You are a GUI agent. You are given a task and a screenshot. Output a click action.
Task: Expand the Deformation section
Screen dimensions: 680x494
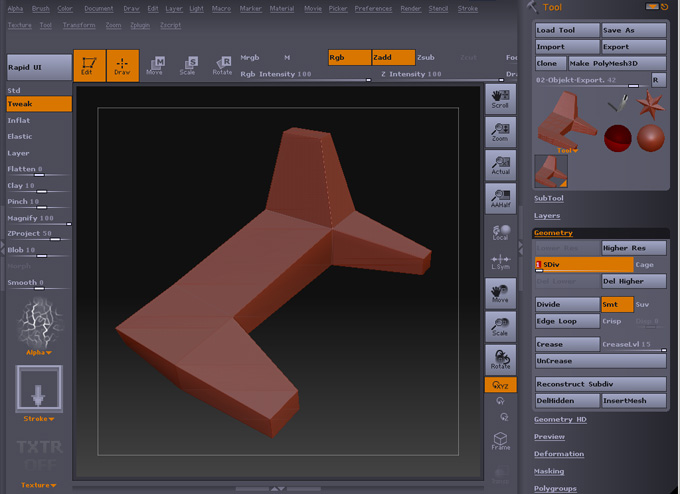pos(558,453)
